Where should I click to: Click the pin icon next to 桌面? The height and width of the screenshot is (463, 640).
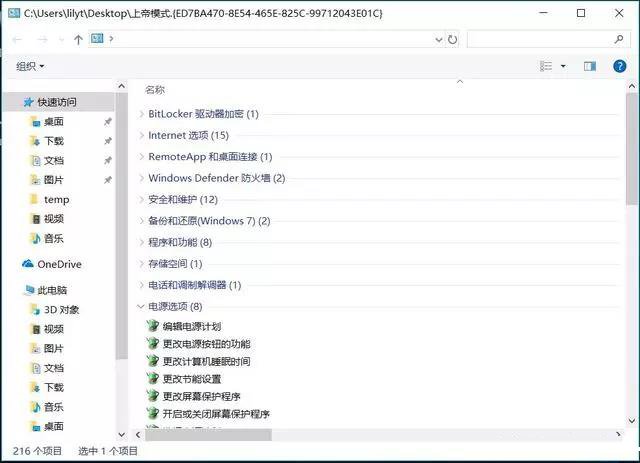point(107,122)
